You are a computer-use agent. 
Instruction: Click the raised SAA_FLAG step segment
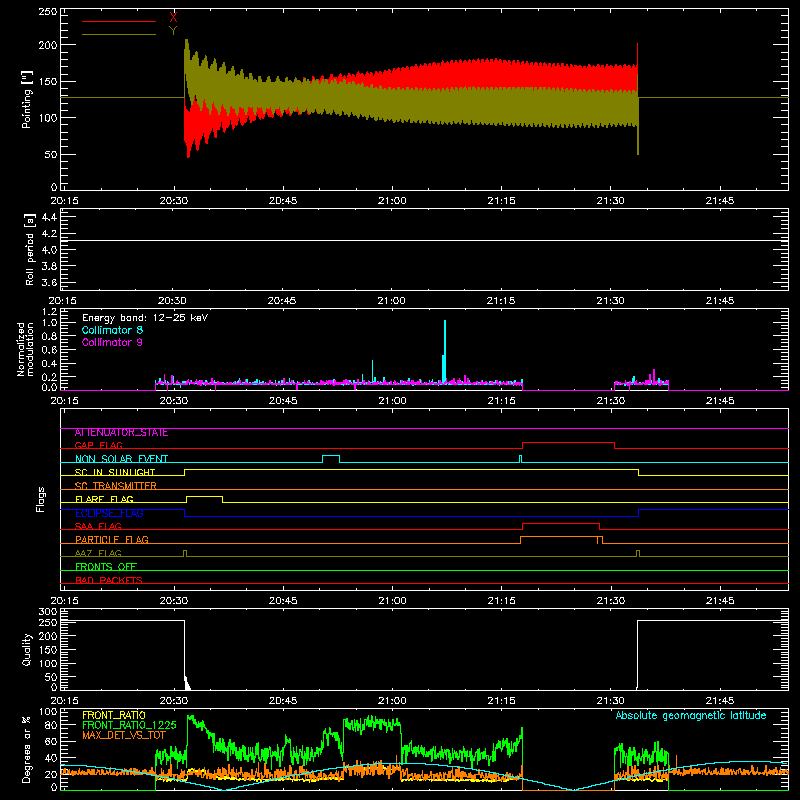[x=561, y=523]
